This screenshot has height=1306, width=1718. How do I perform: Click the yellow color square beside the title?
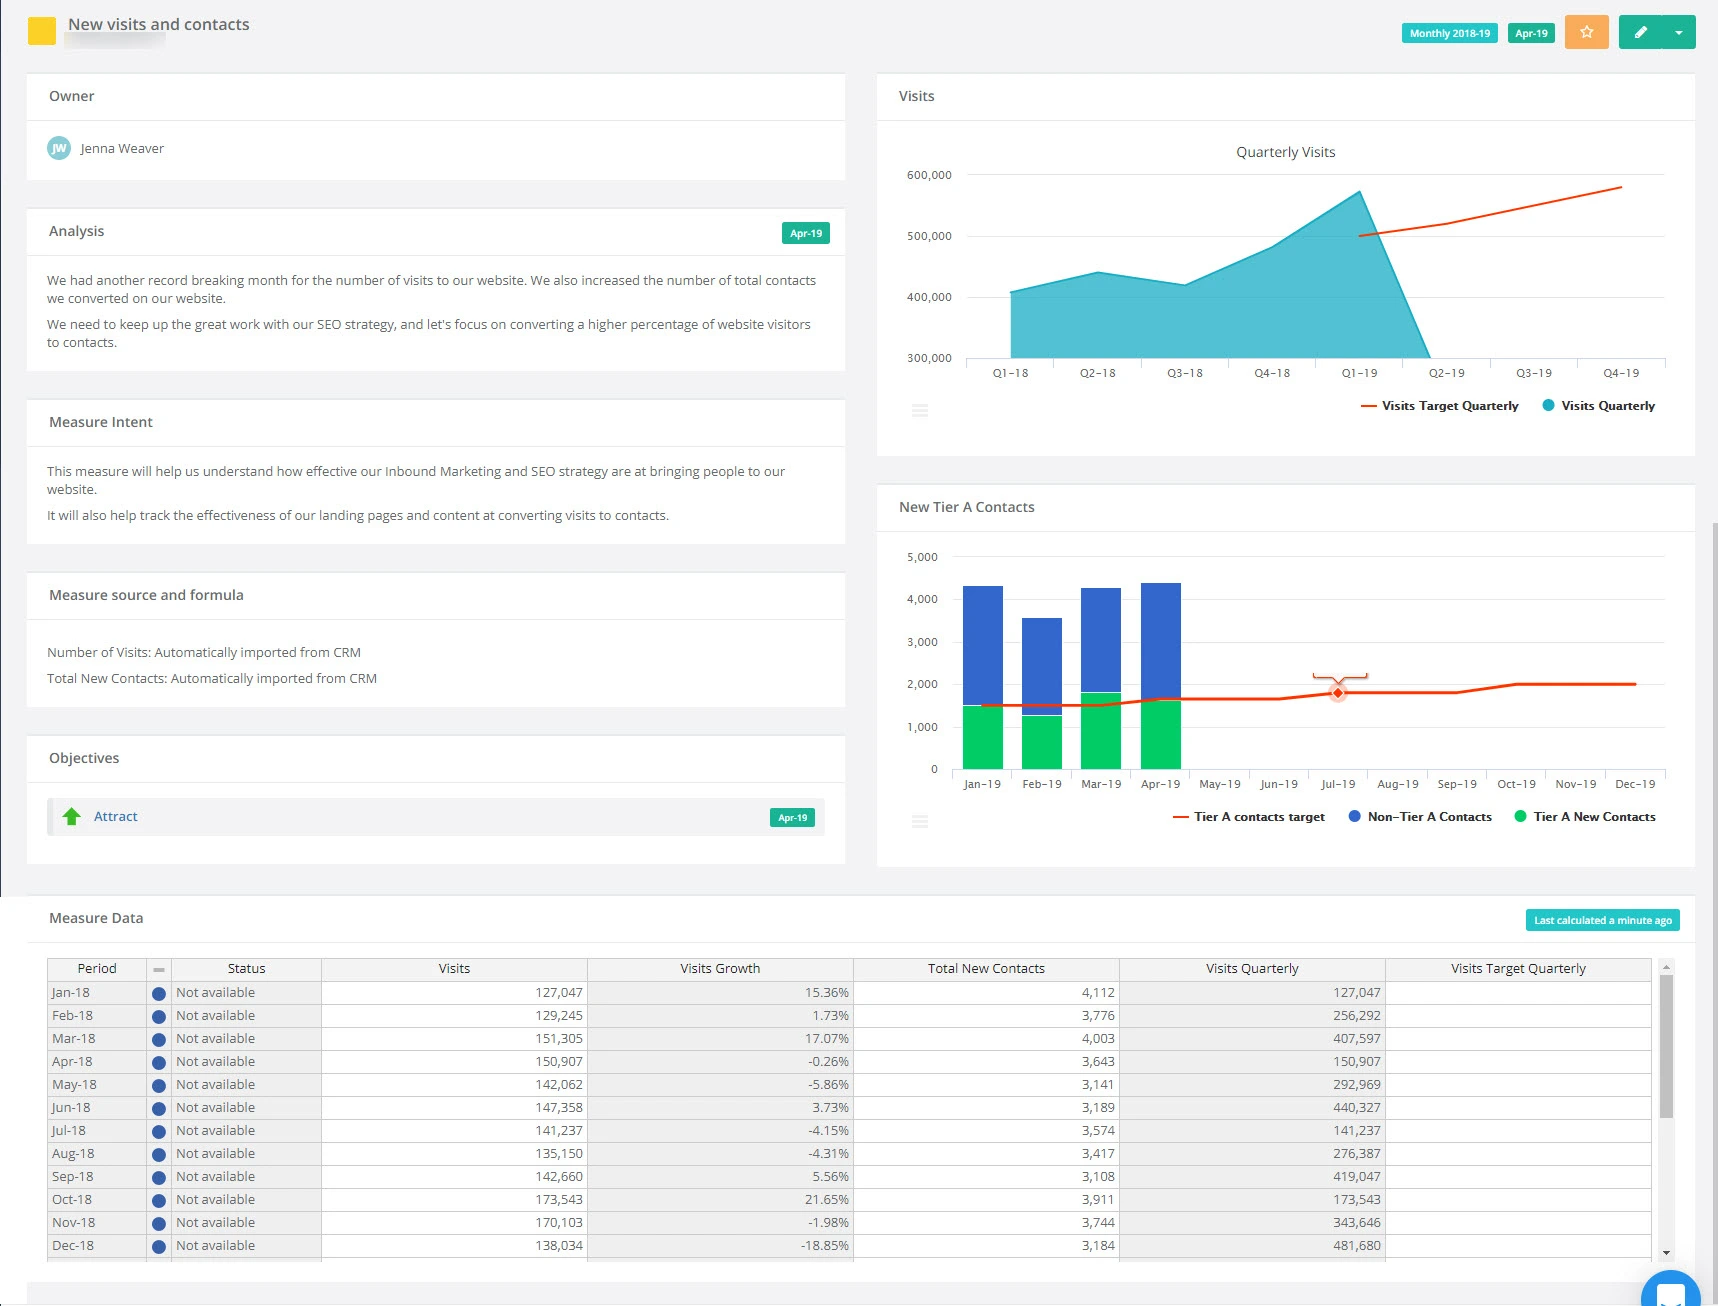point(41,31)
